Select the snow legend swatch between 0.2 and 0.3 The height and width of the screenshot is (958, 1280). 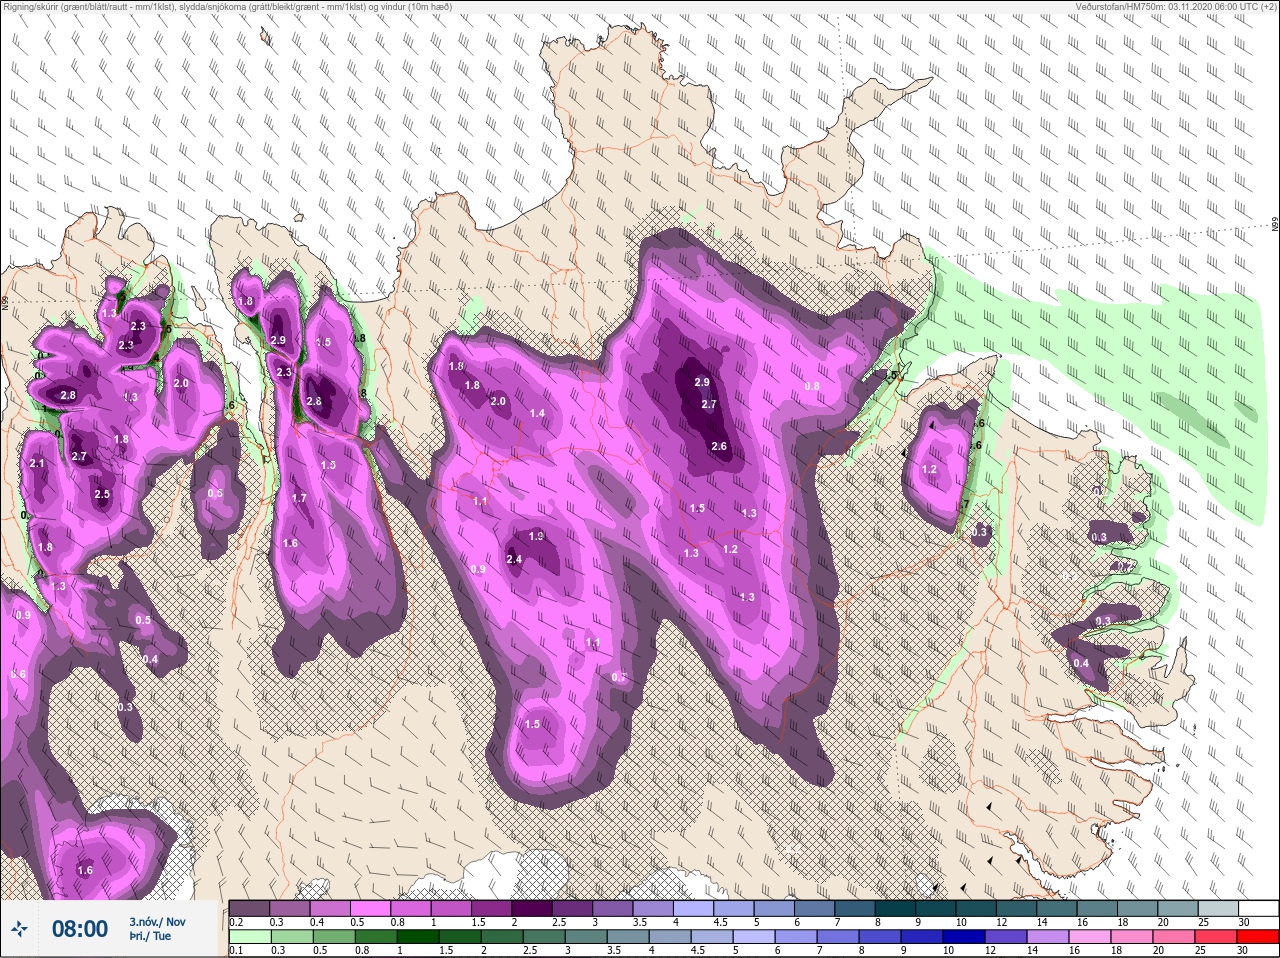[x=249, y=908]
